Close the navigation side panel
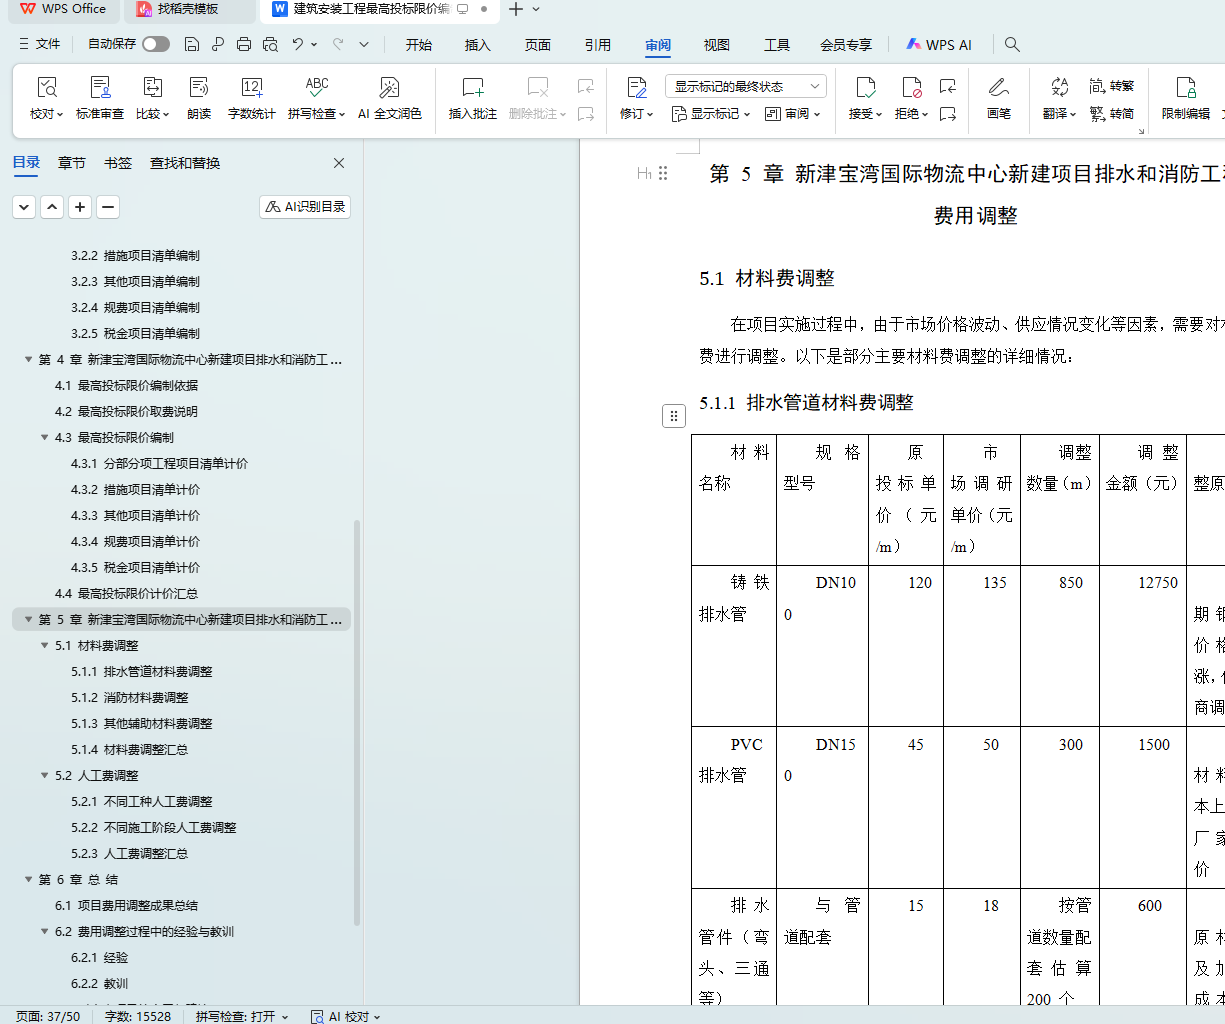The image size is (1225, 1024). click(339, 163)
